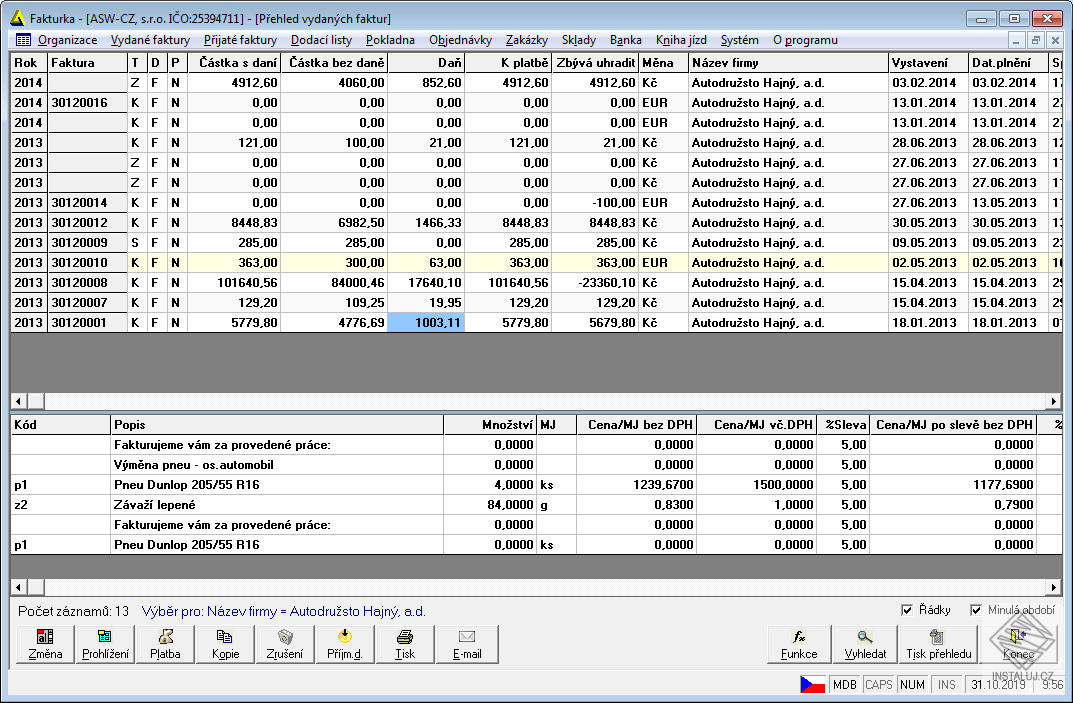This screenshot has width=1073, height=703.
Task: Open the Sklady menu
Action: coord(578,40)
